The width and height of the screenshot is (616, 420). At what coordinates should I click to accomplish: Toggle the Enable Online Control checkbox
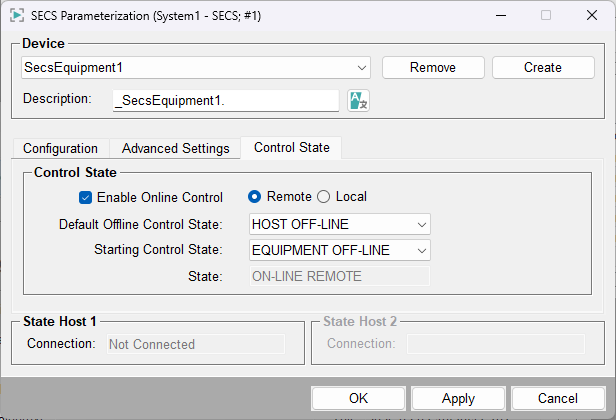[86, 197]
